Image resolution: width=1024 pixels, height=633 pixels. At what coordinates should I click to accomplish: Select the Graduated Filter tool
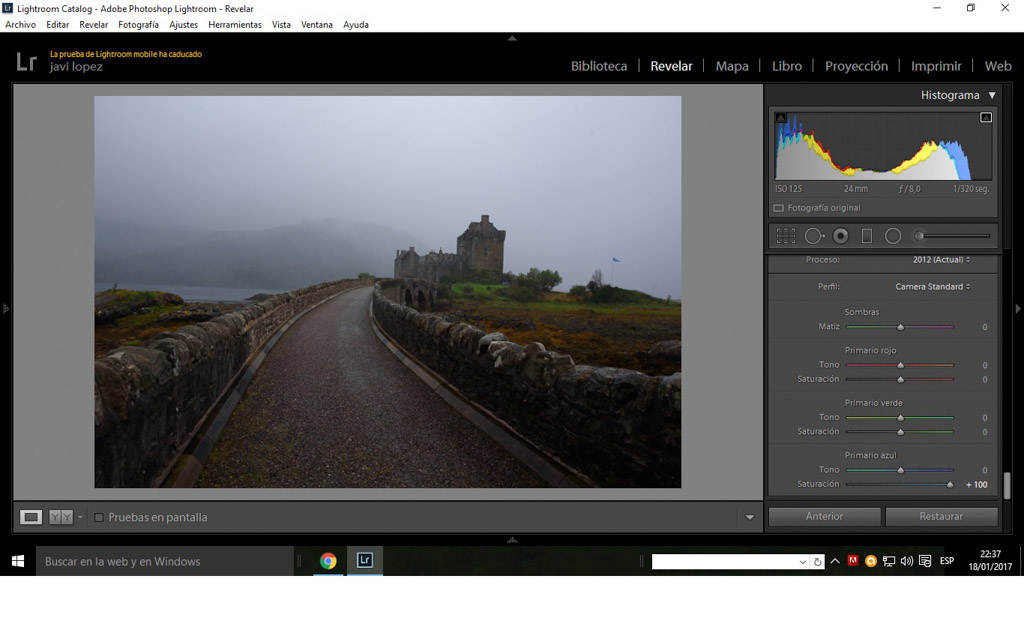tap(867, 236)
